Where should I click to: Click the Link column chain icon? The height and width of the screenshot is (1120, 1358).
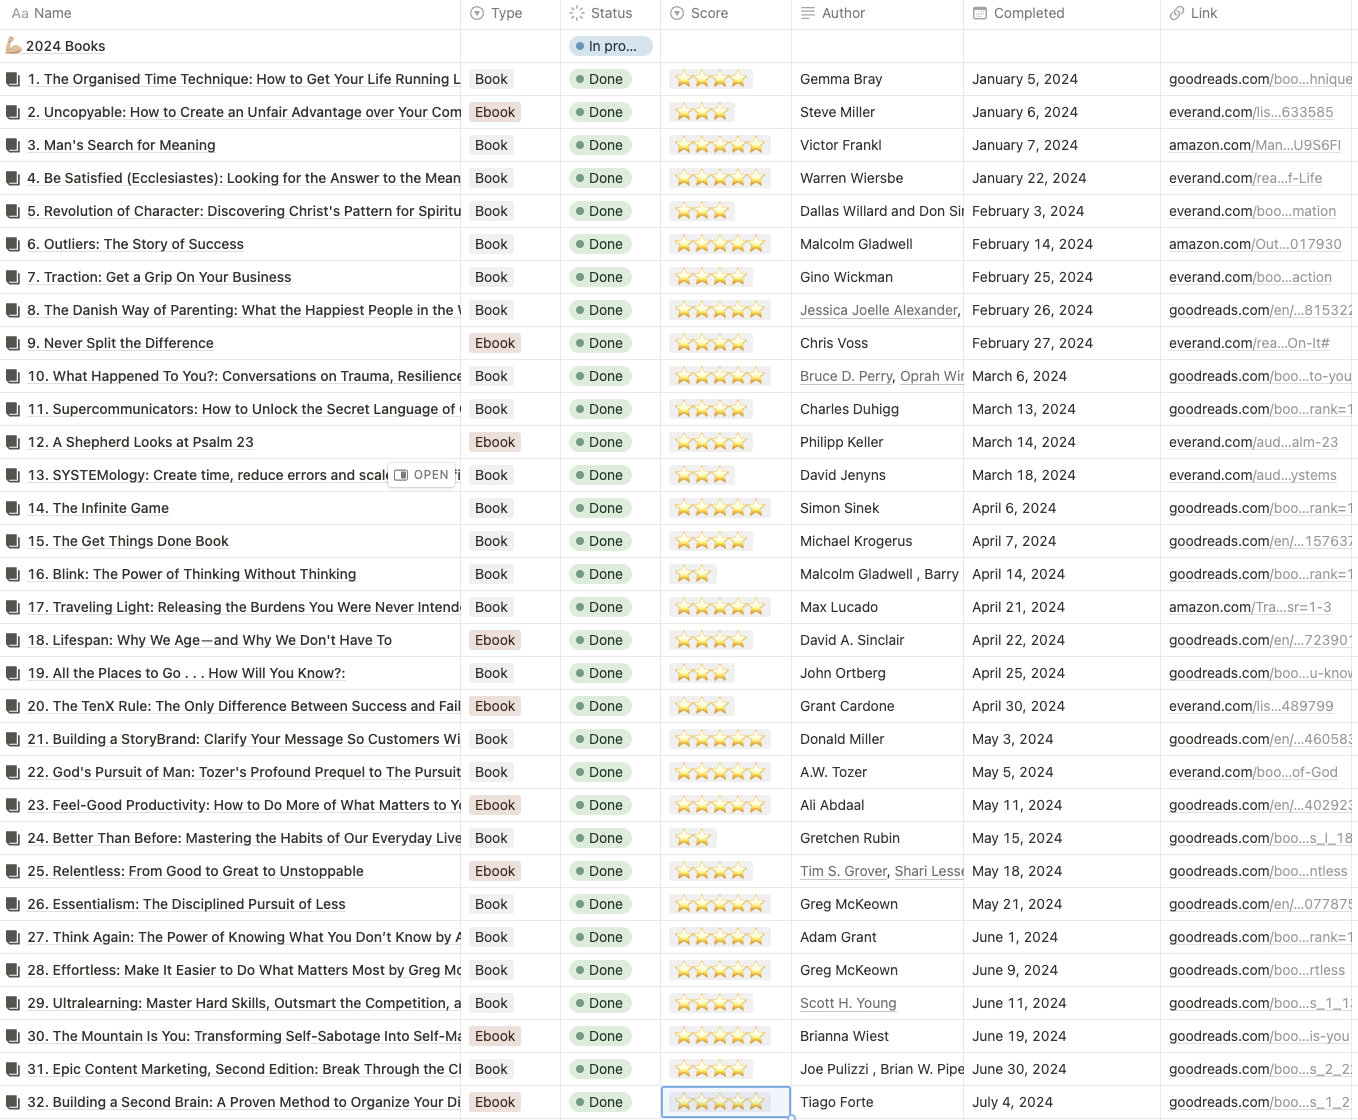[1177, 13]
